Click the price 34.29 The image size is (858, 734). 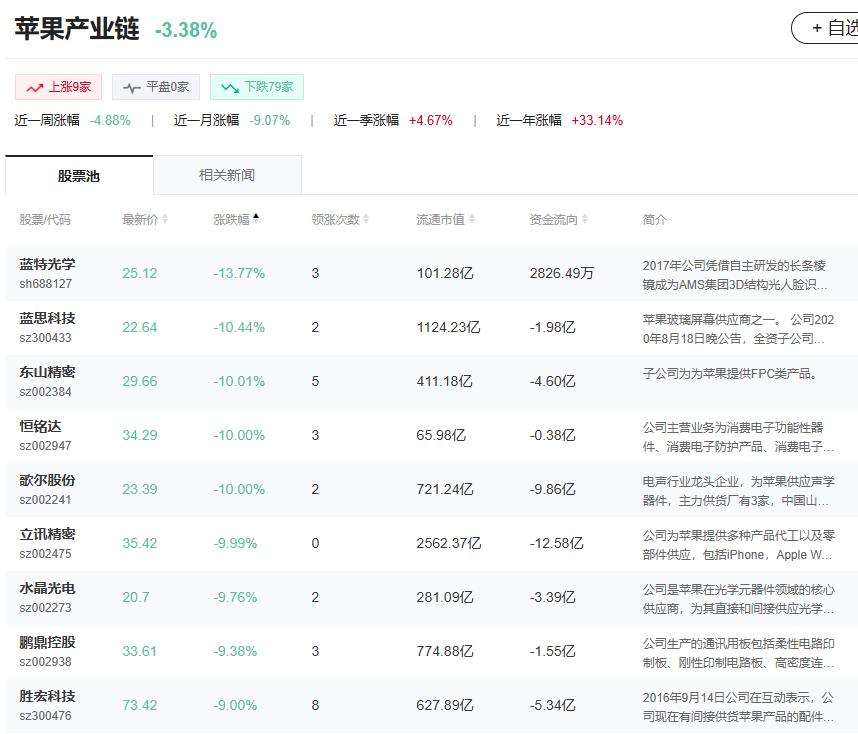140,435
